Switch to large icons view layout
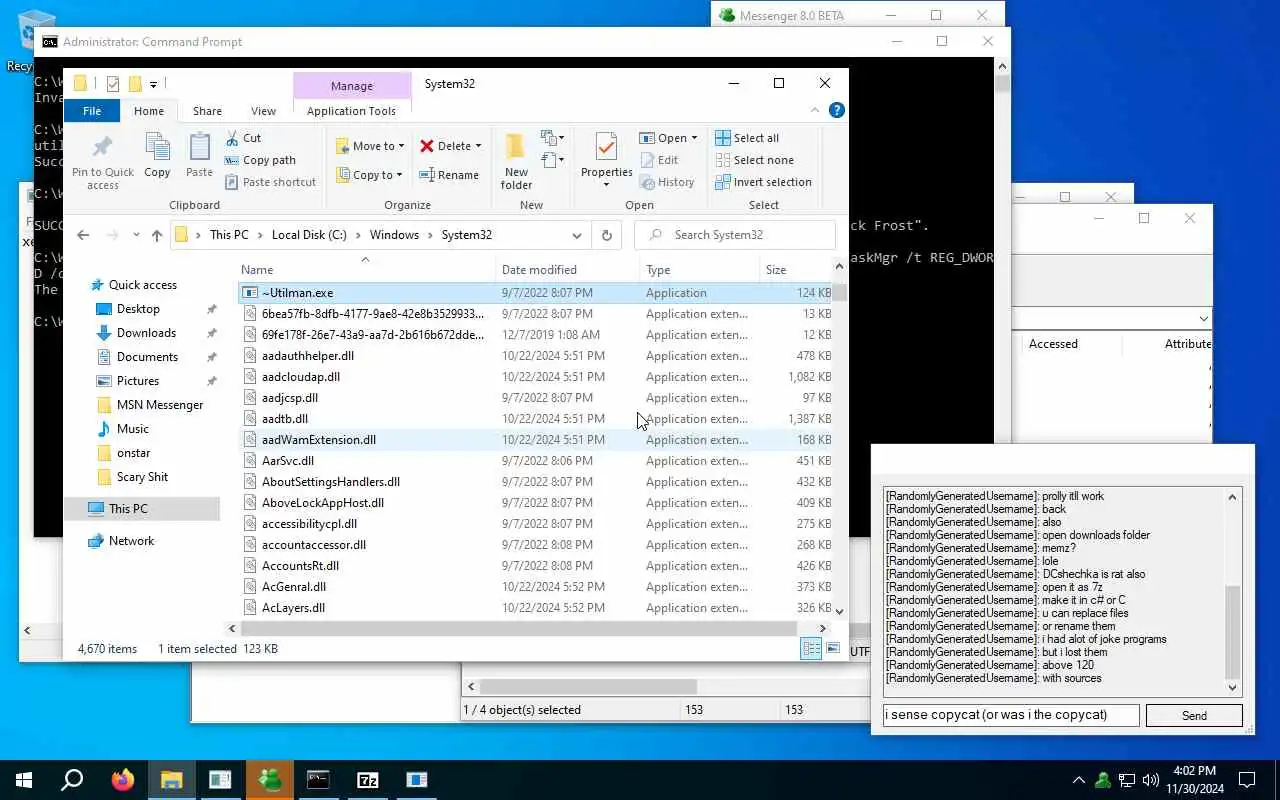 [832, 649]
